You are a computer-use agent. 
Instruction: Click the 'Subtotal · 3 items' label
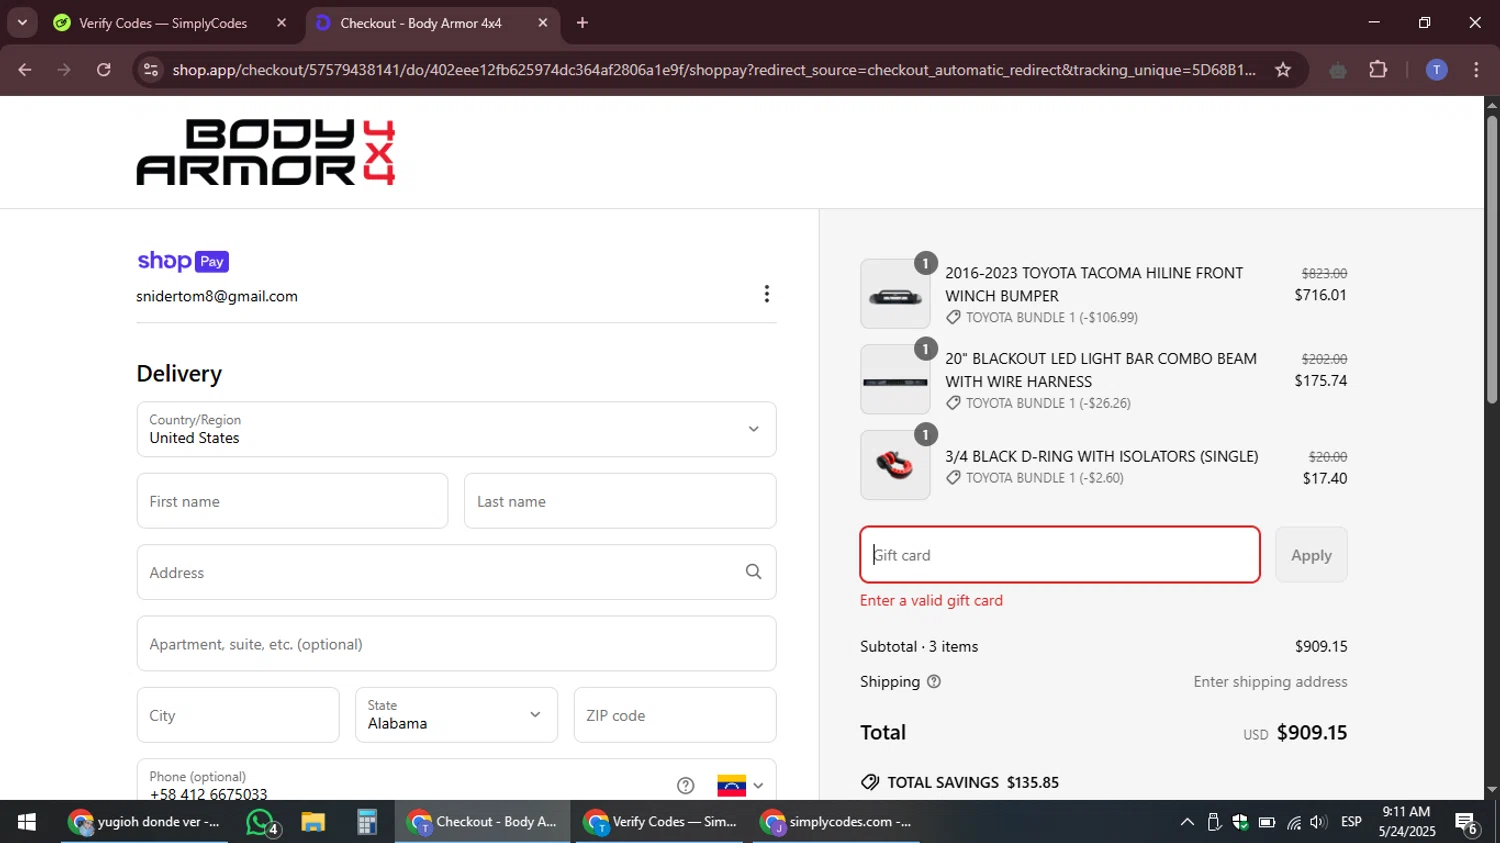pyautogui.click(x=919, y=646)
